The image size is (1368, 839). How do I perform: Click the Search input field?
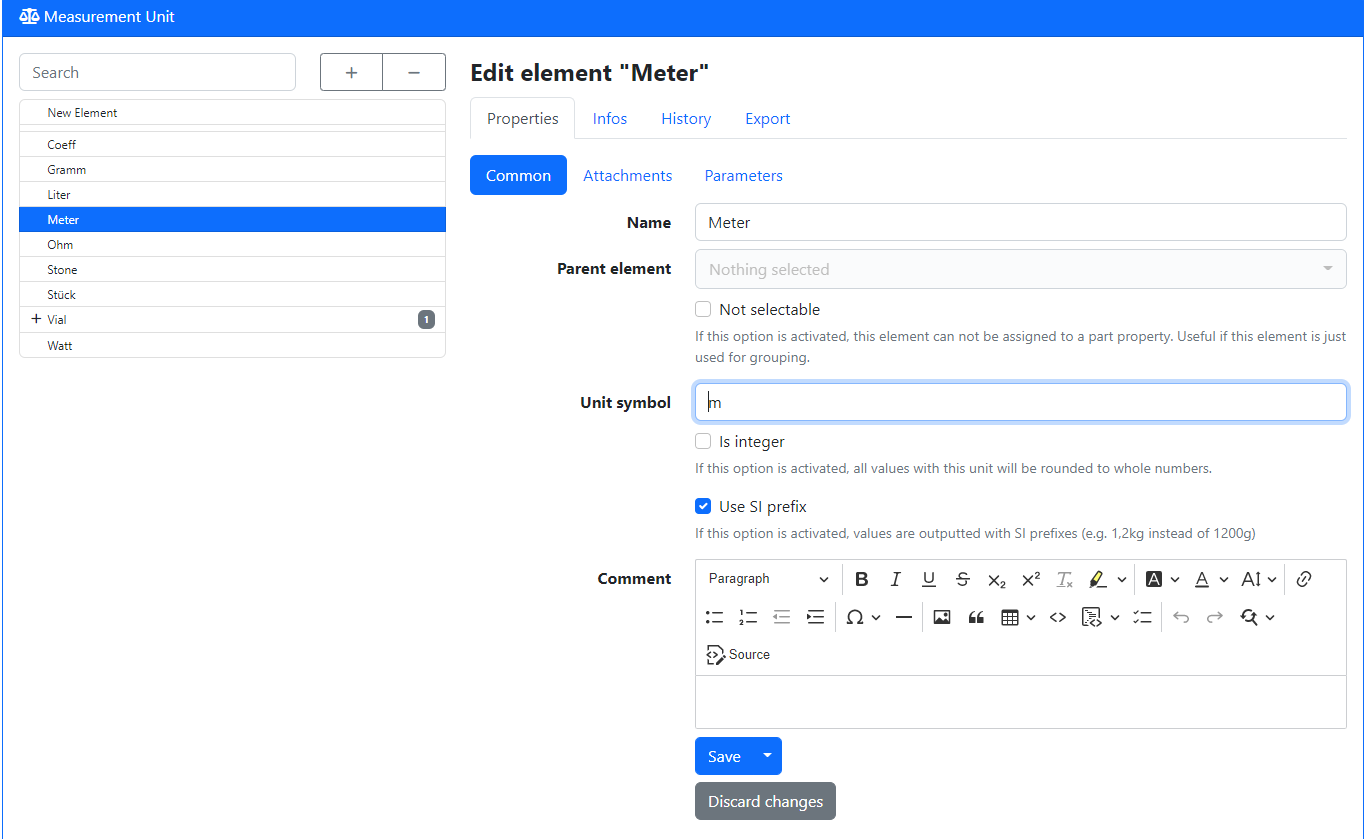(157, 73)
